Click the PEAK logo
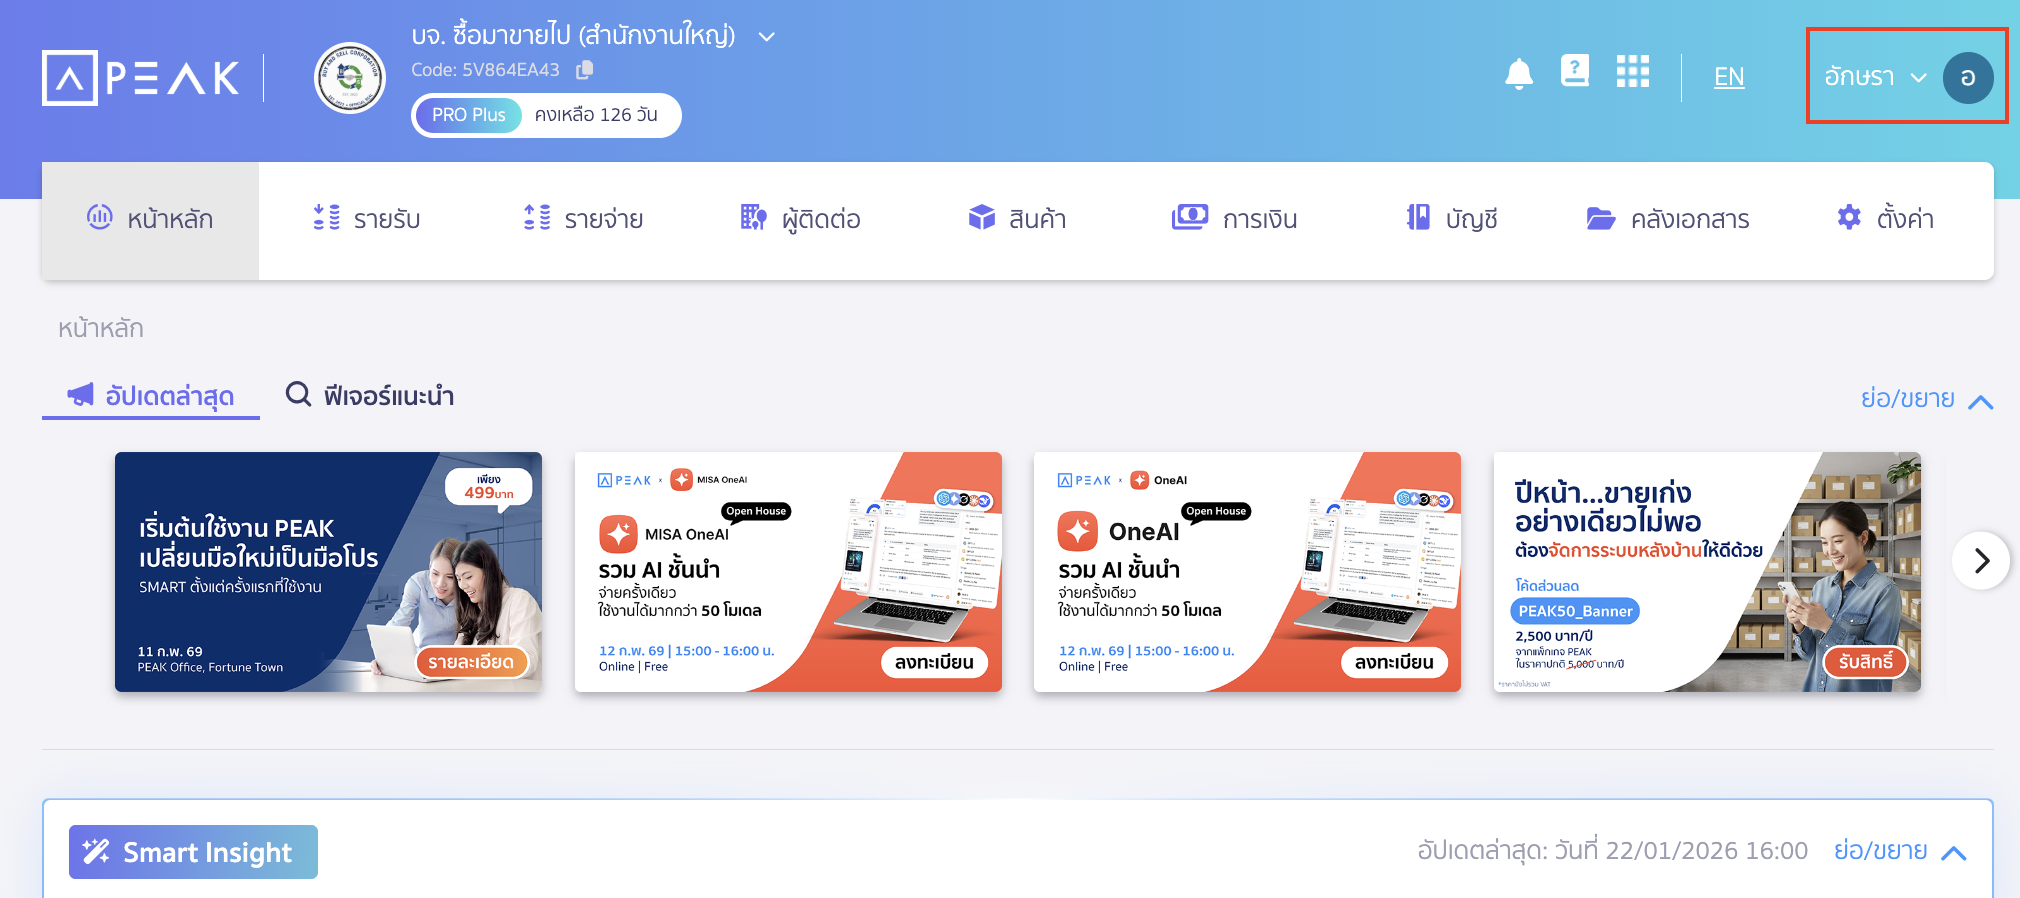The height and width of the screenshot is (898, 2020). (141, 78)
